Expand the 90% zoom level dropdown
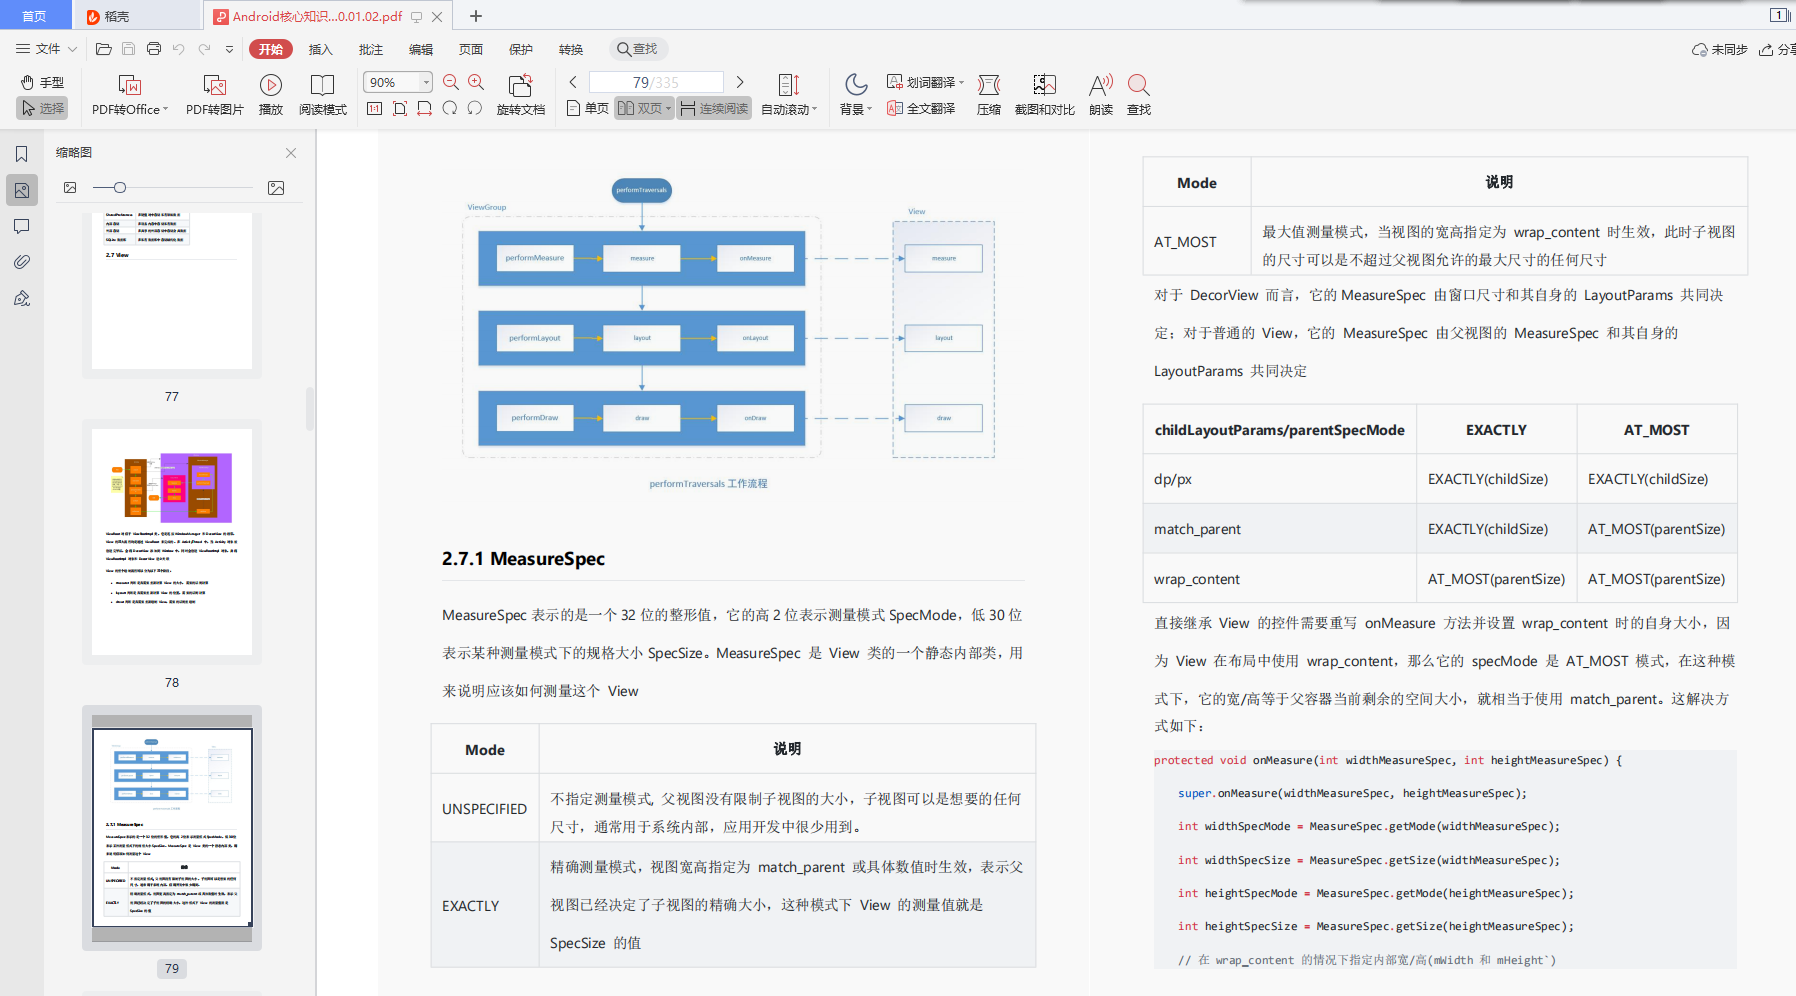This screenshot has width=1796, height=996. point(426,82)
